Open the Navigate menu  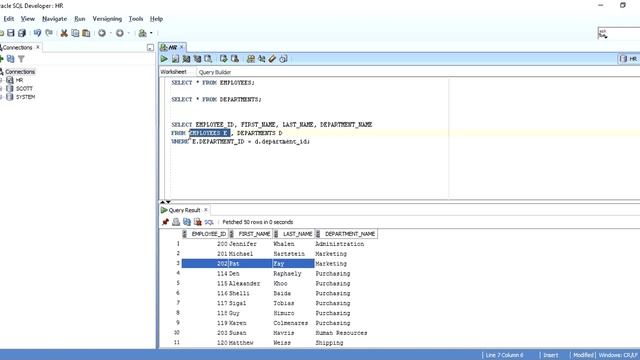(54, 19)
